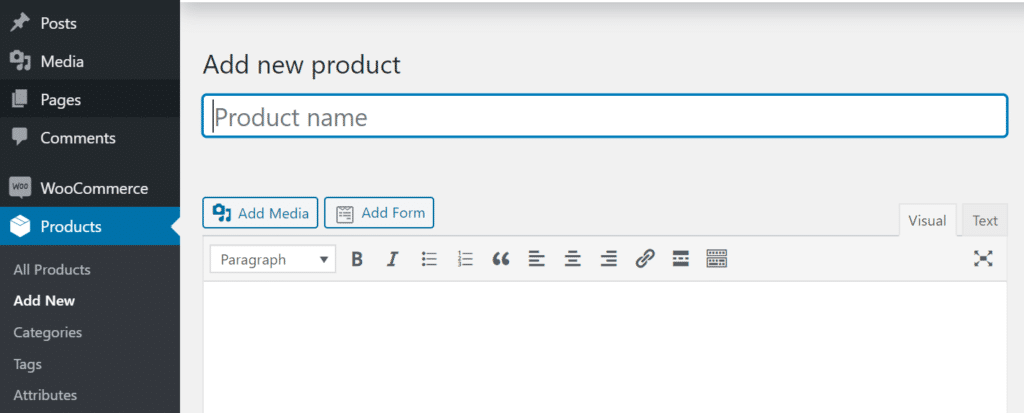1024x413 pixels.
Task: Focus the Product name field
Action: [x=605, y=116]
